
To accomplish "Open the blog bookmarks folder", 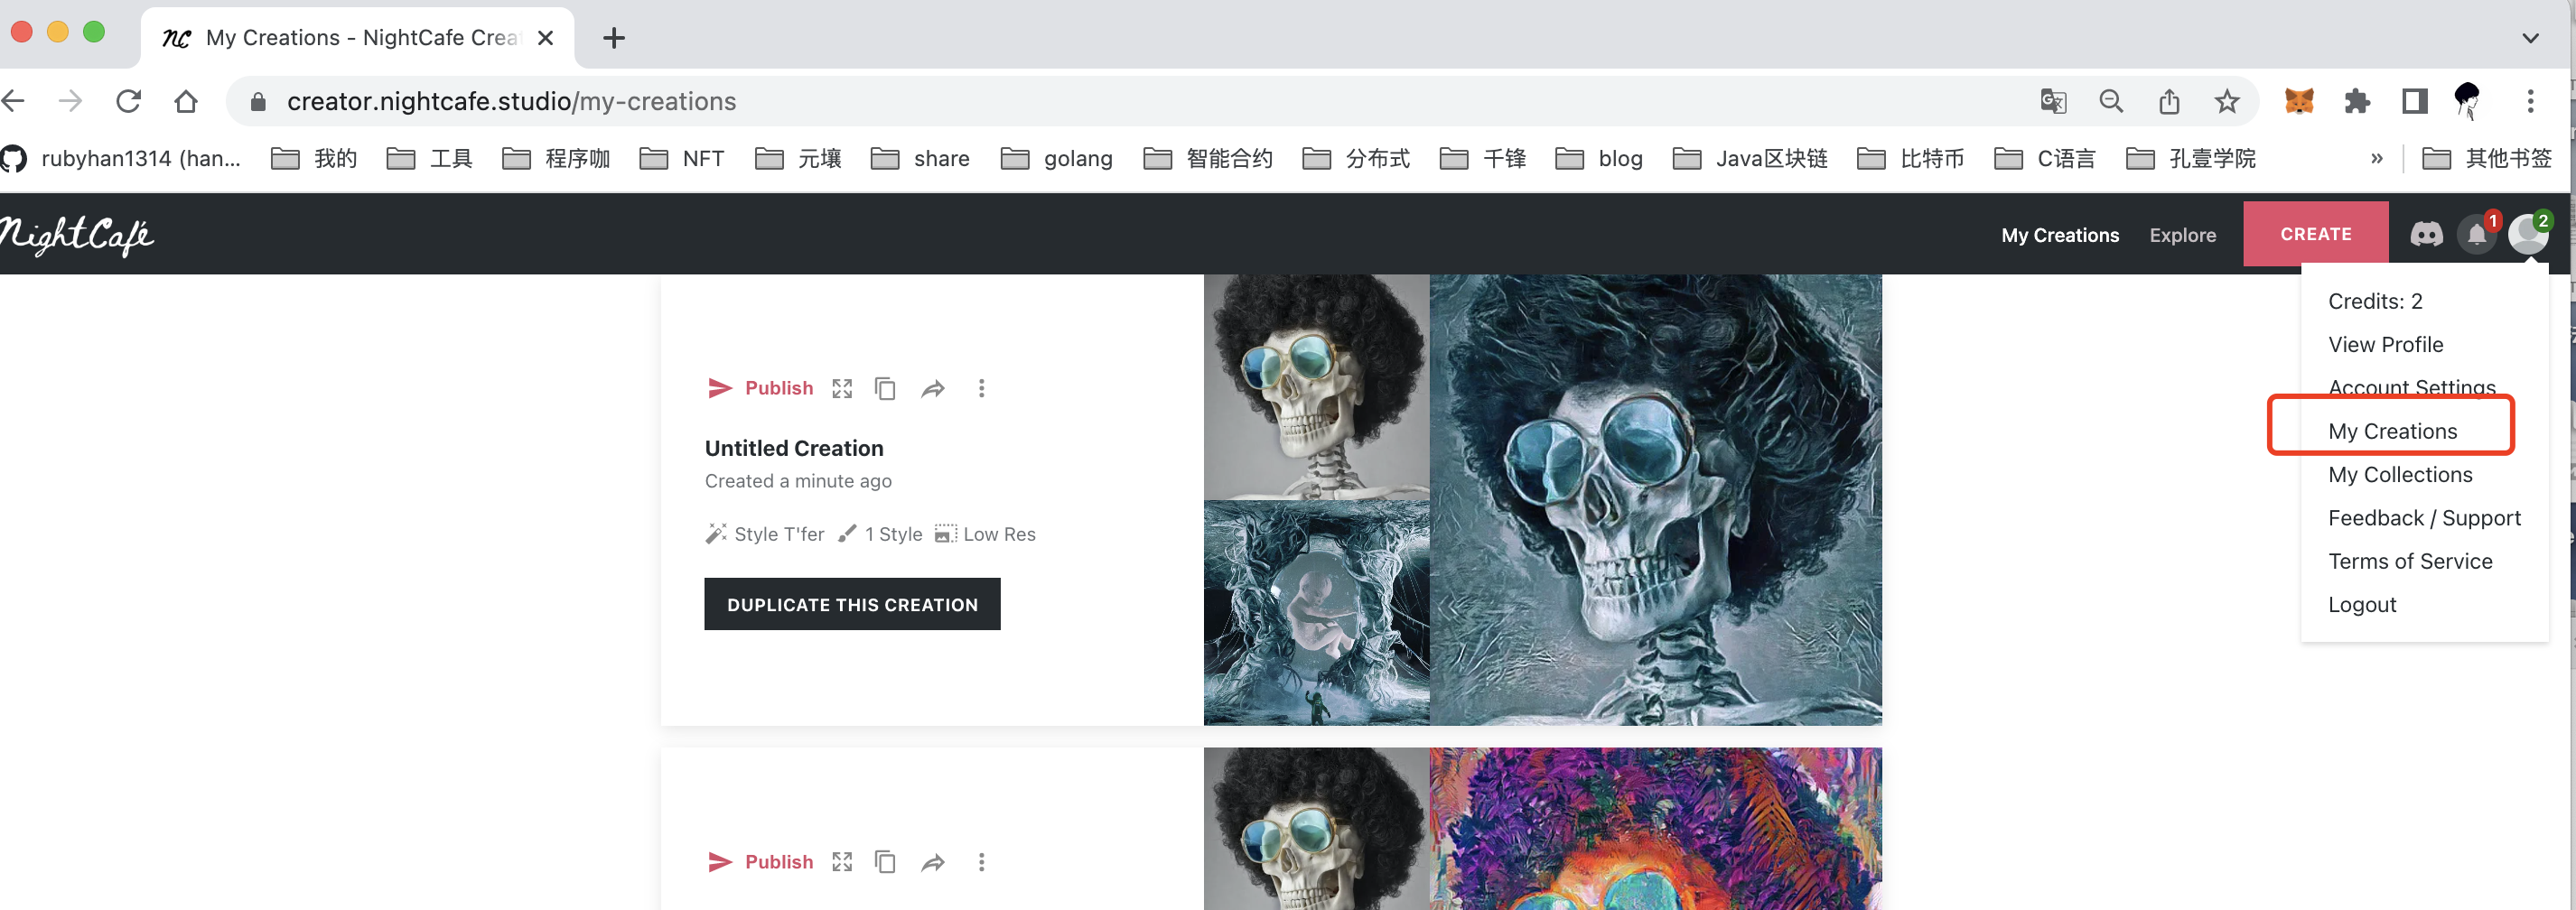I will pos(1599,158).
